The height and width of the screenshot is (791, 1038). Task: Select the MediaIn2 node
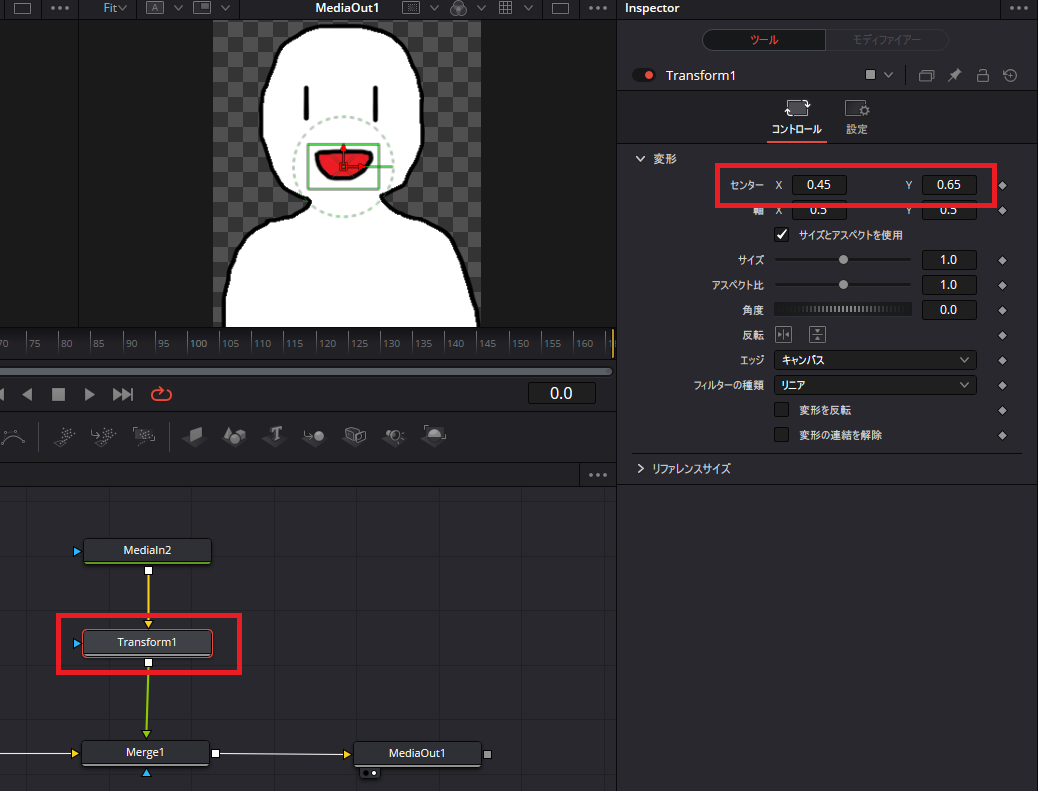[x=147, y=551]
